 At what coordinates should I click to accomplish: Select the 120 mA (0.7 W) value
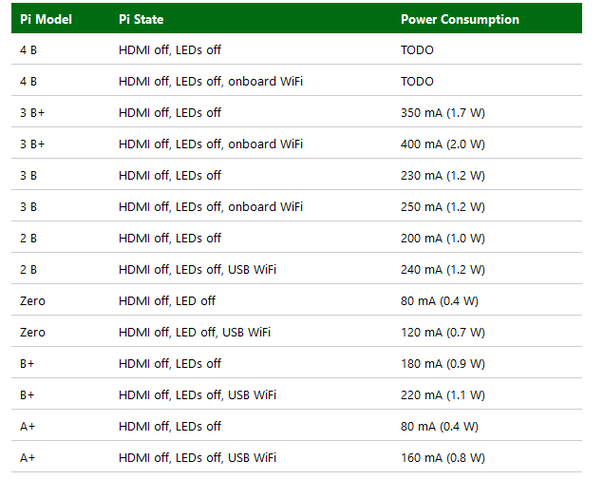click(x=443, y=332)
